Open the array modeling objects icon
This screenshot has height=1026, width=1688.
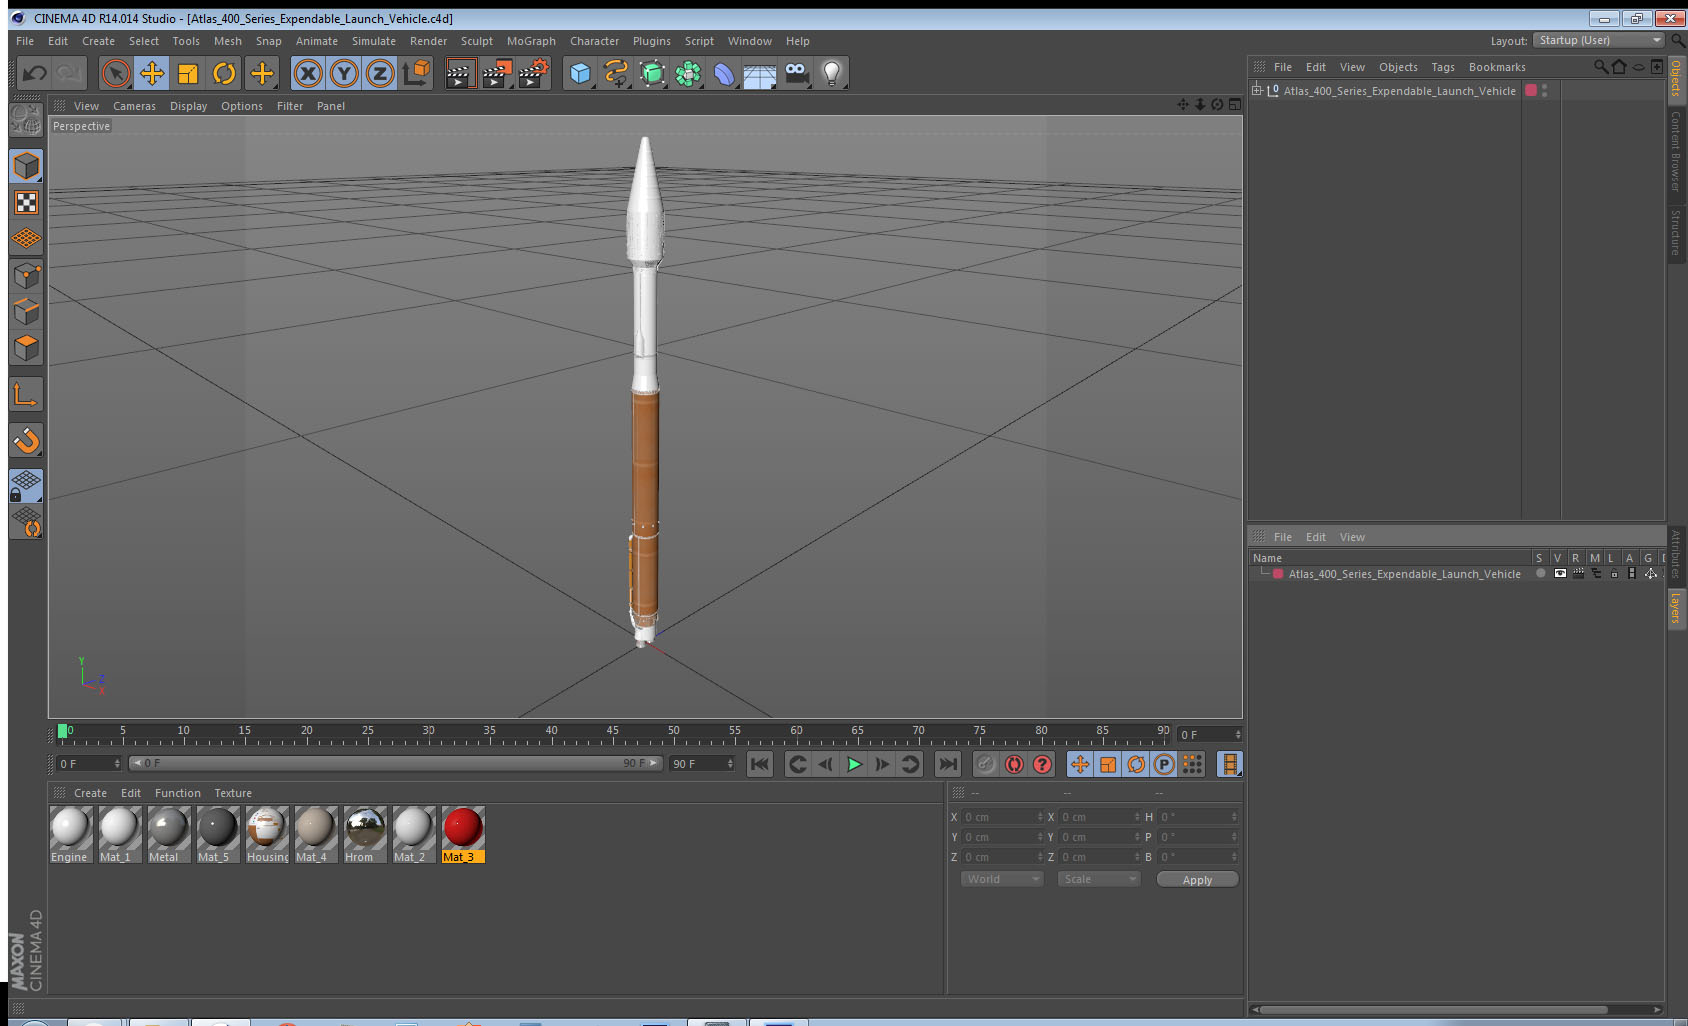click(x=688, y=73)
